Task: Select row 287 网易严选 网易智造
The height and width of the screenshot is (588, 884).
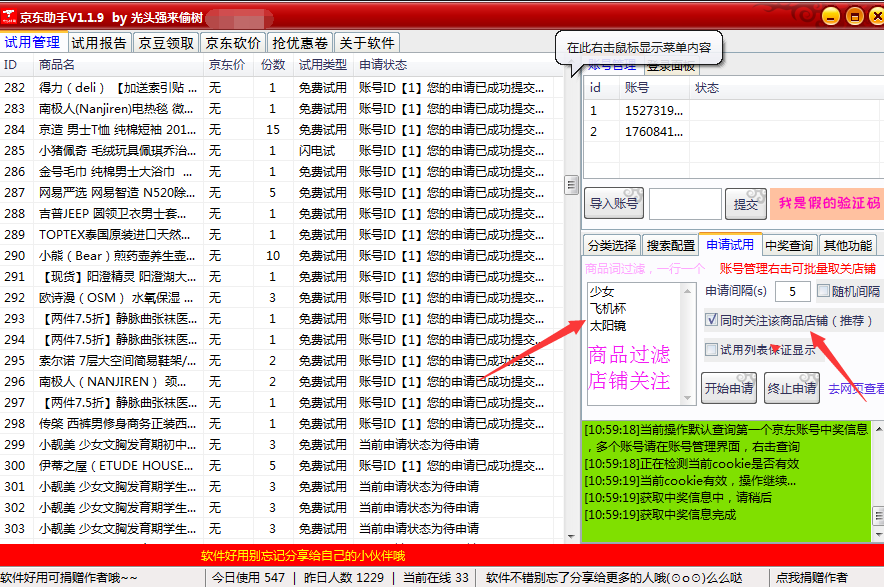Action: point(281,193)
